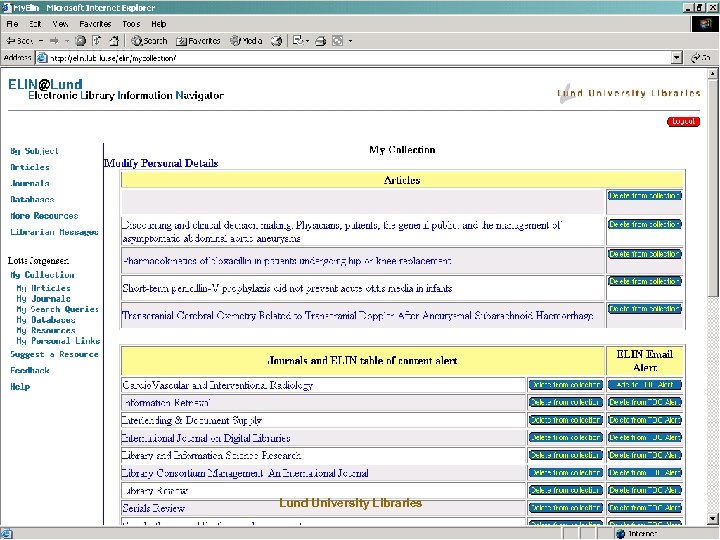Delete Library Review from TOC Alert
This screenshot has height=540, width=720.
(x=645, y=490)
